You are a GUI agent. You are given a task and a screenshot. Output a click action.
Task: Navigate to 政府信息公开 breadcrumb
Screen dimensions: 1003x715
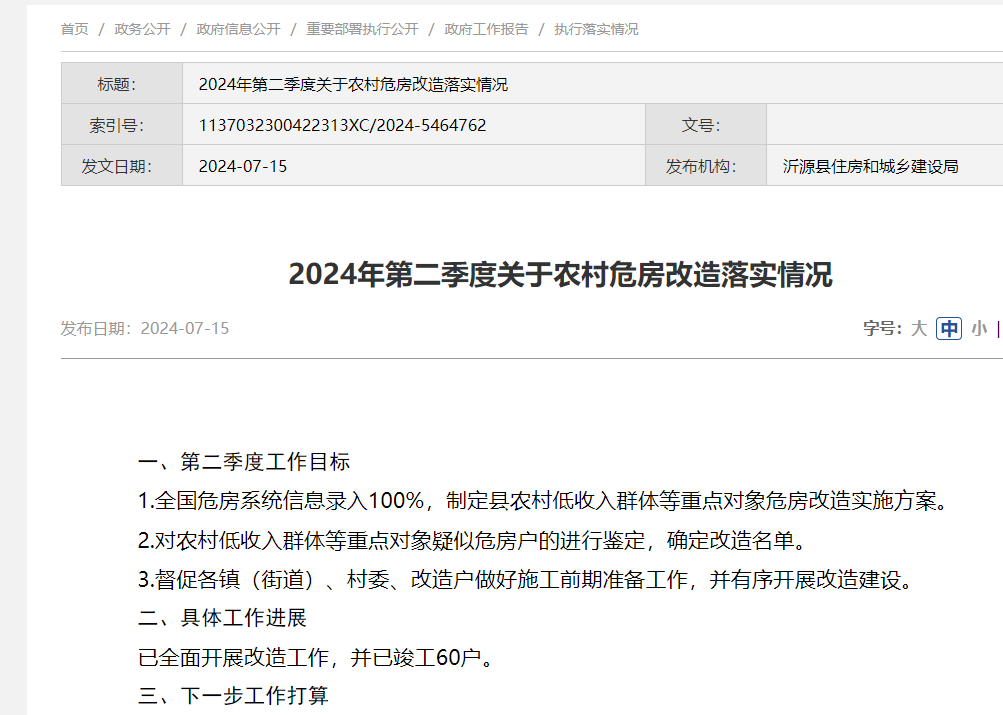(x=238, y=29)
